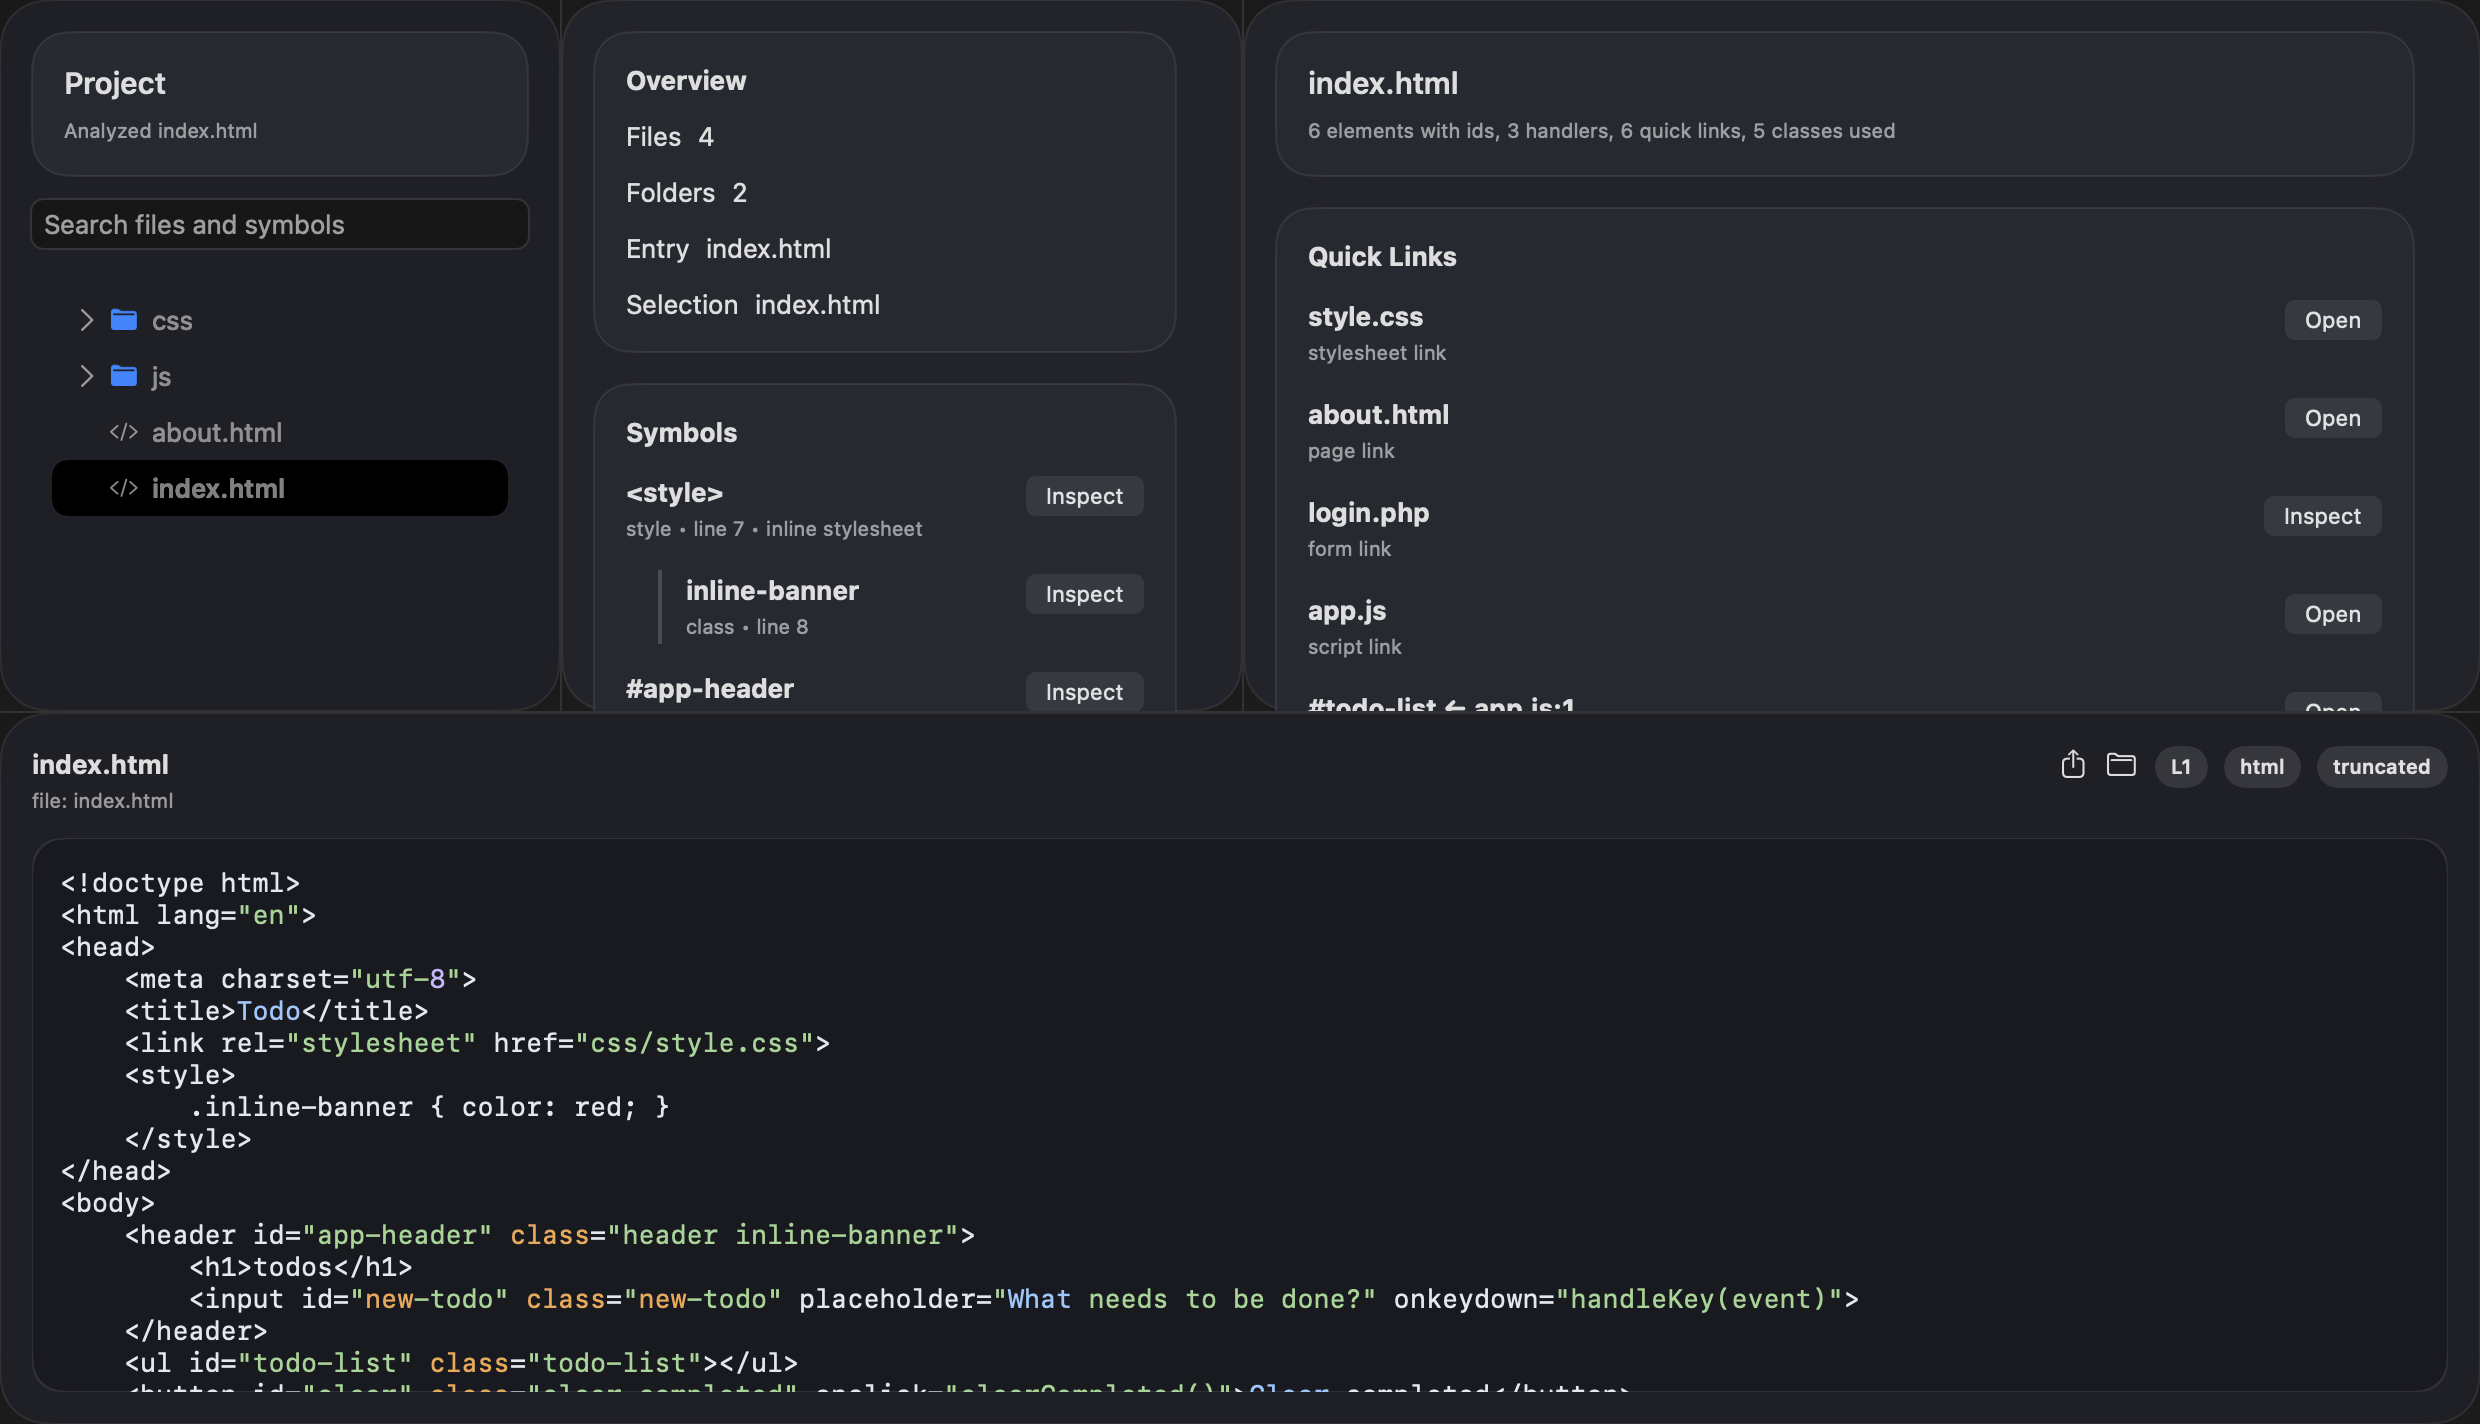Click the 'Folders 2' overview row
Viewport: 2480px width, 1424px height.
point(686,193)
